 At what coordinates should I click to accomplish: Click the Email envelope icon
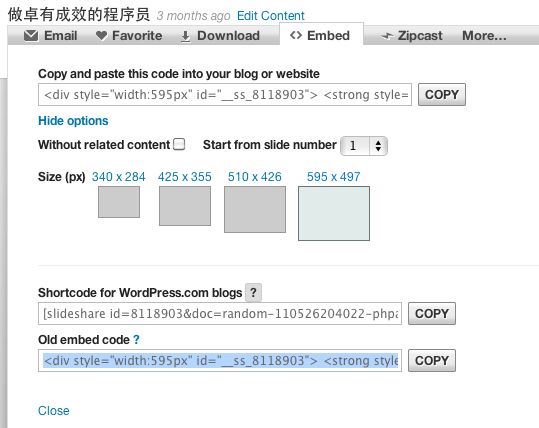click(31, 35)
